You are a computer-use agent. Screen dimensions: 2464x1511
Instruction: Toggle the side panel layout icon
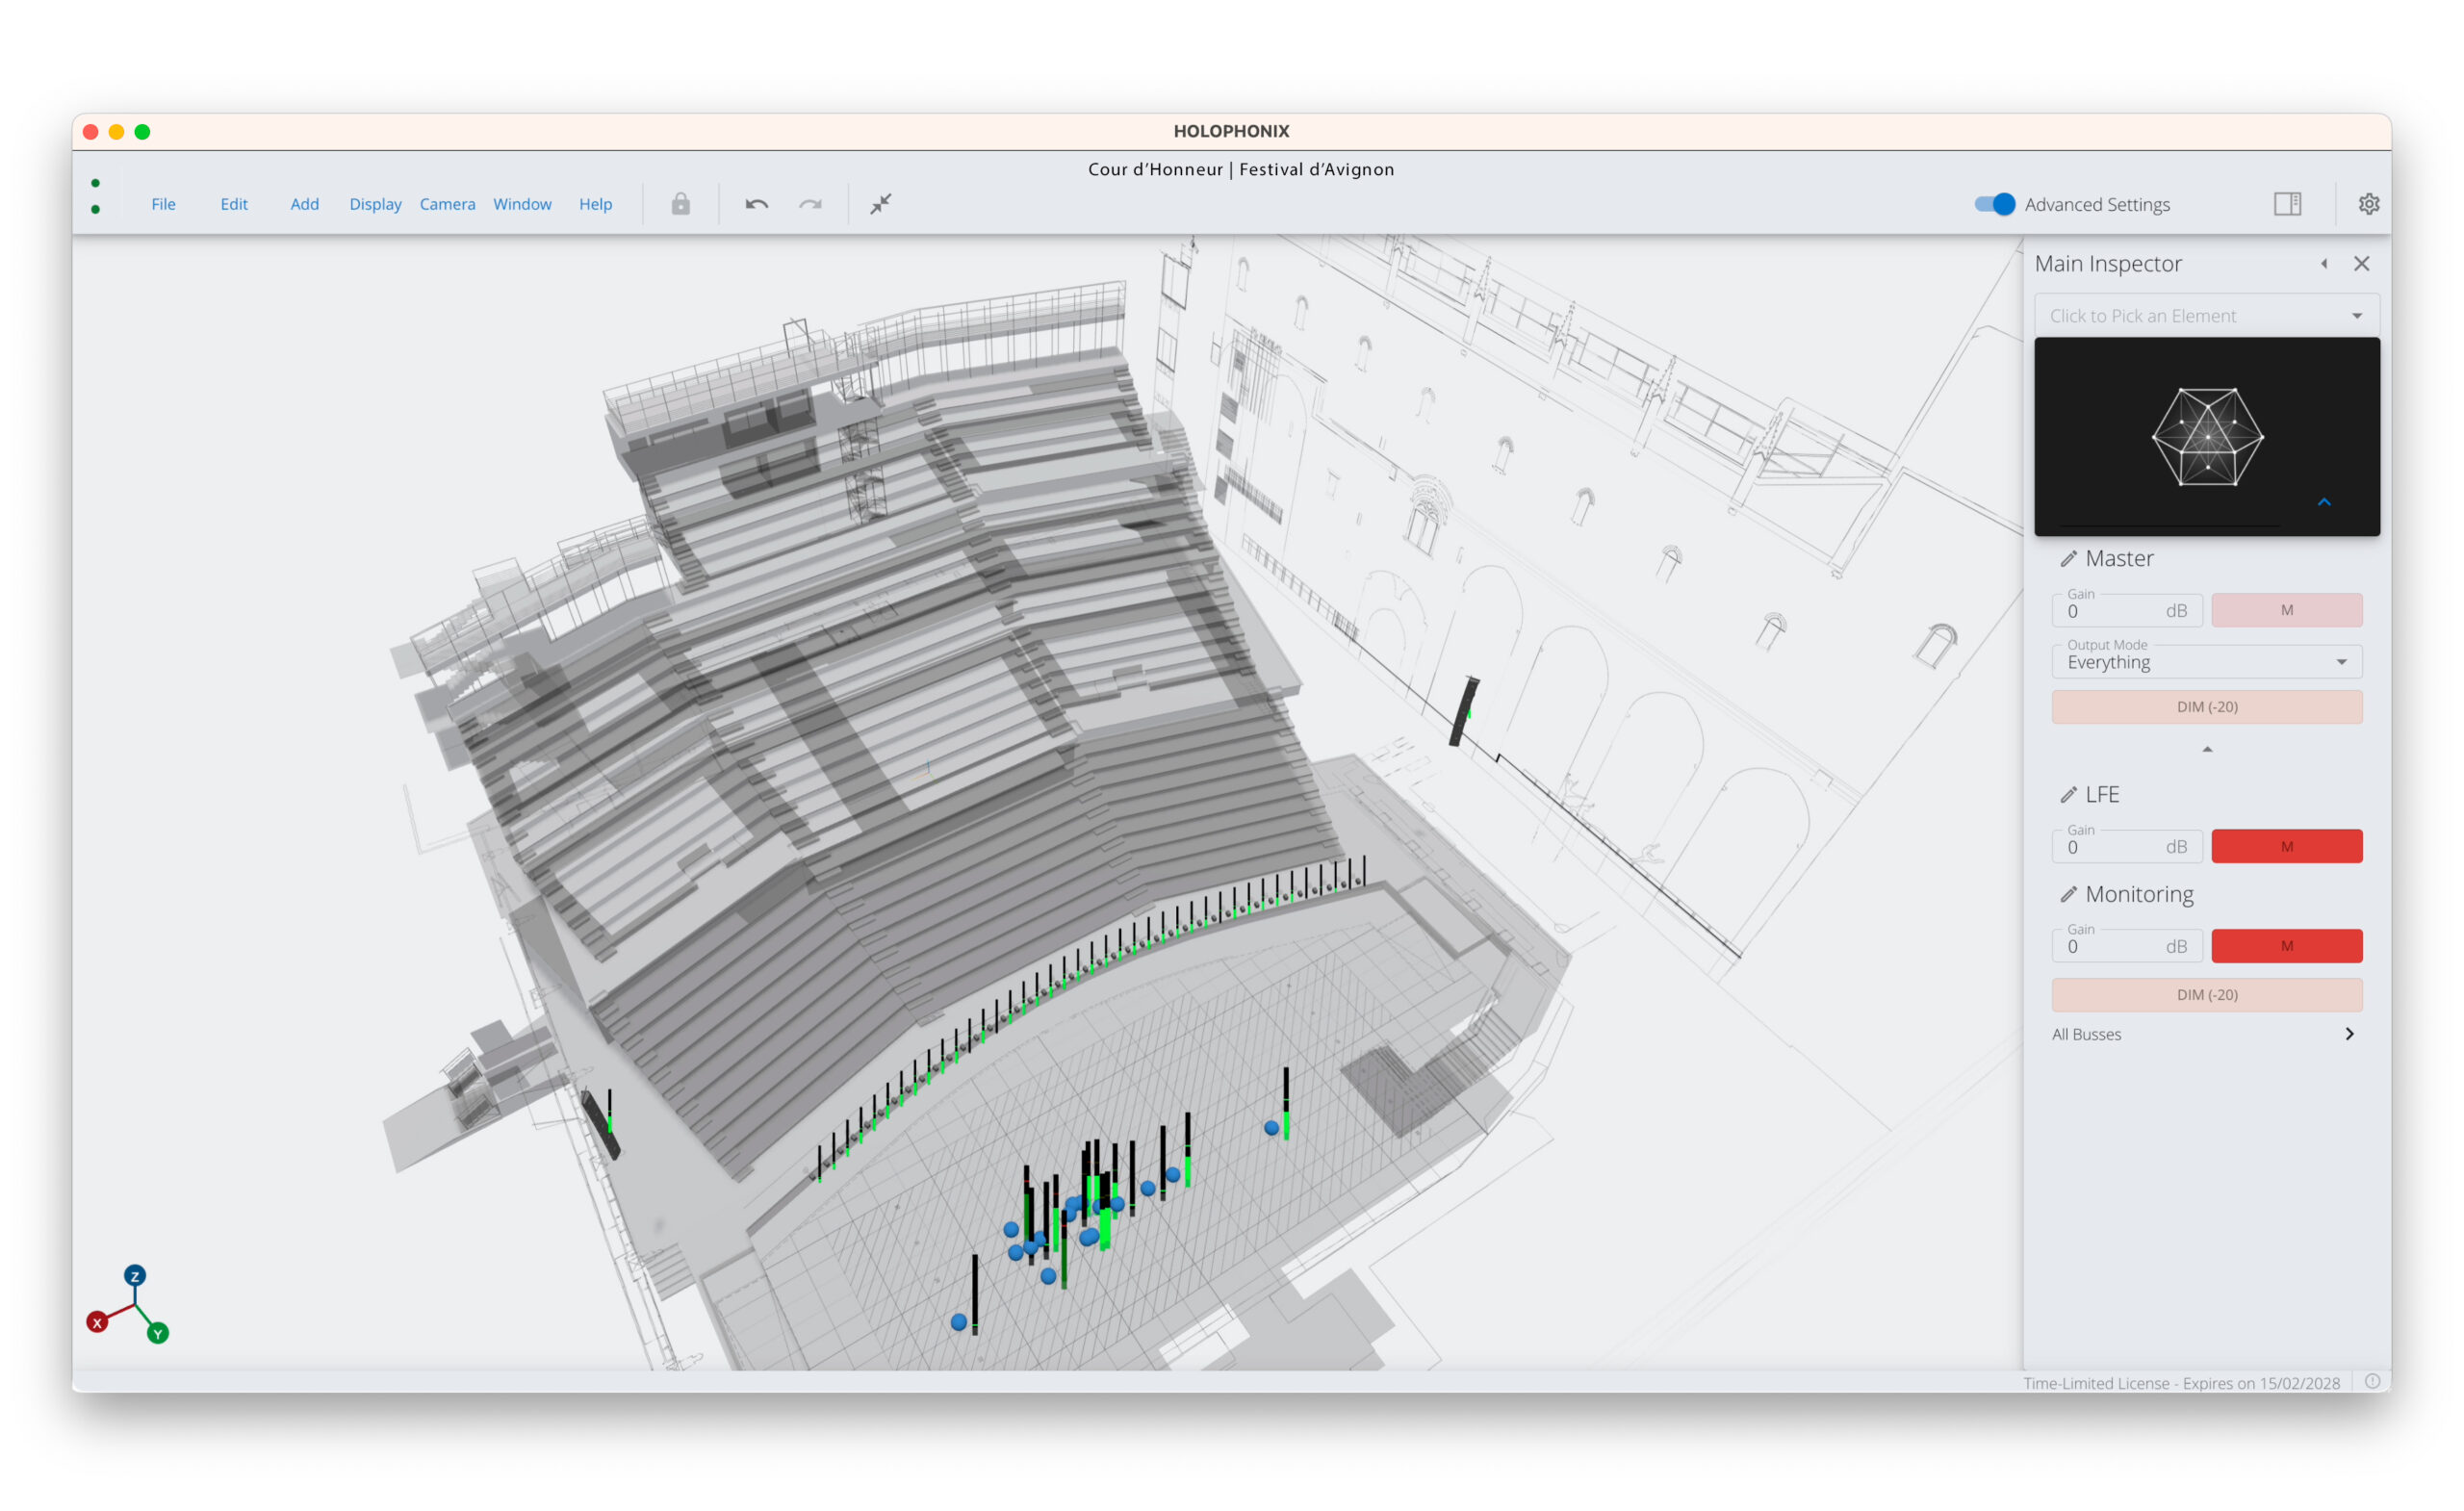[2287, 204]
